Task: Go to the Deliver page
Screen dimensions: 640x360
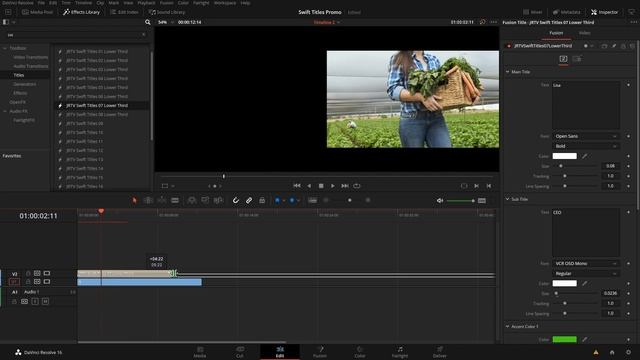Action: click(x=440, y=352)
